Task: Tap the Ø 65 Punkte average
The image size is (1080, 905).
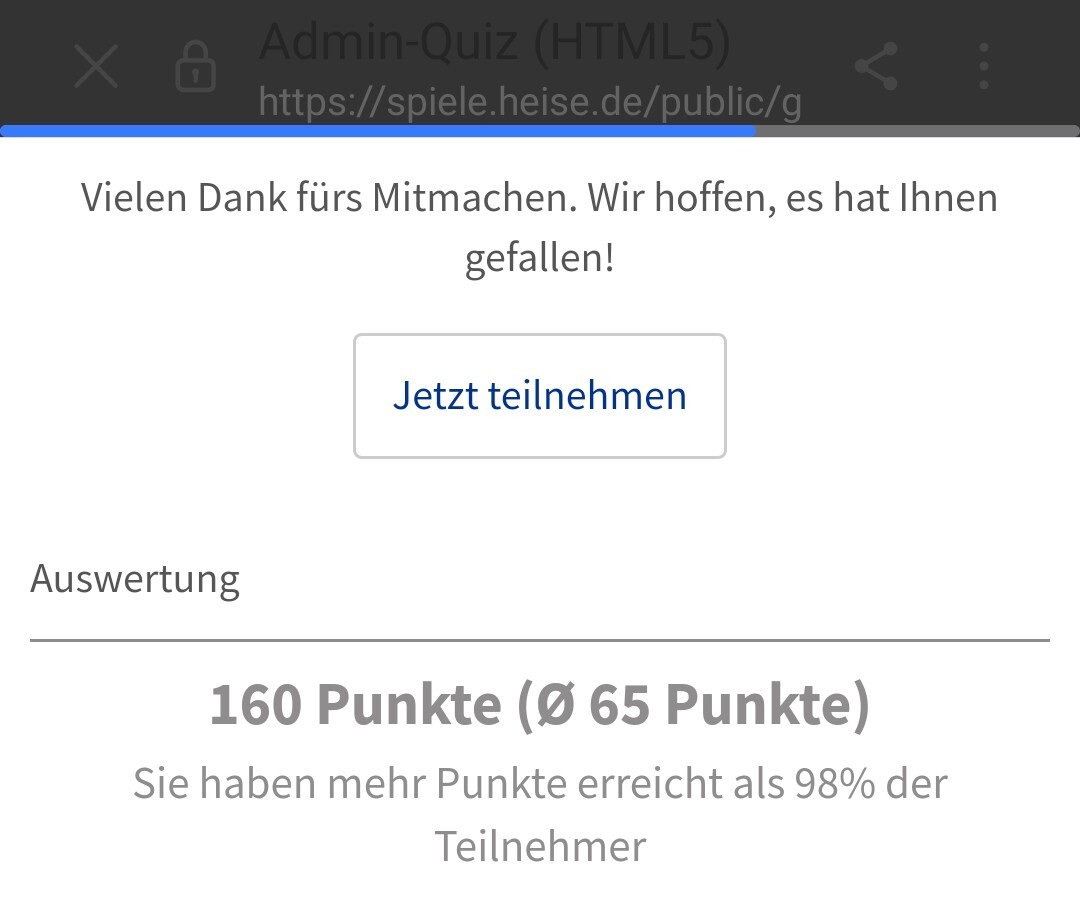Action: coord(702,705)
